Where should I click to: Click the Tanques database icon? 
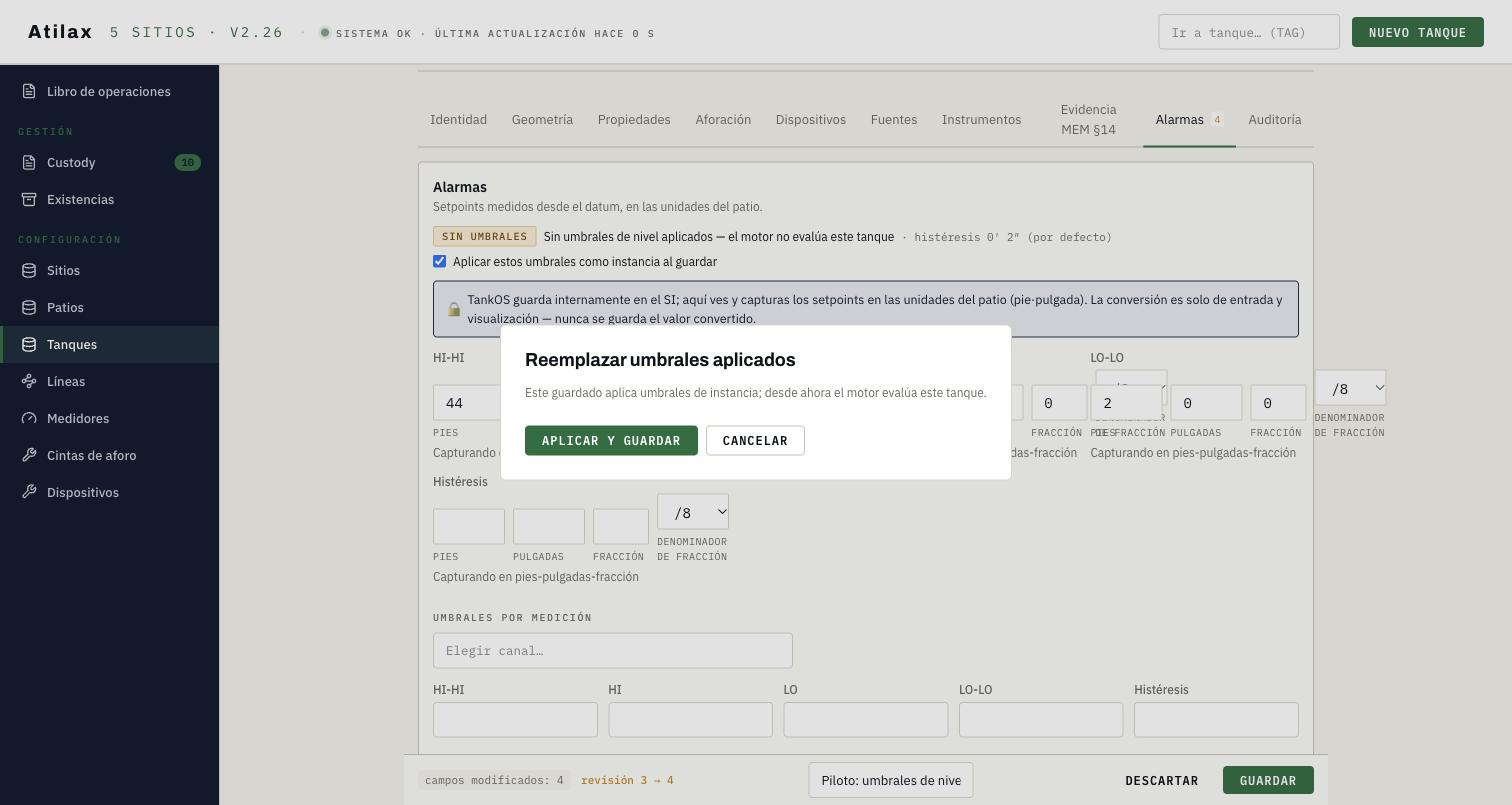(x=29, y=344)
